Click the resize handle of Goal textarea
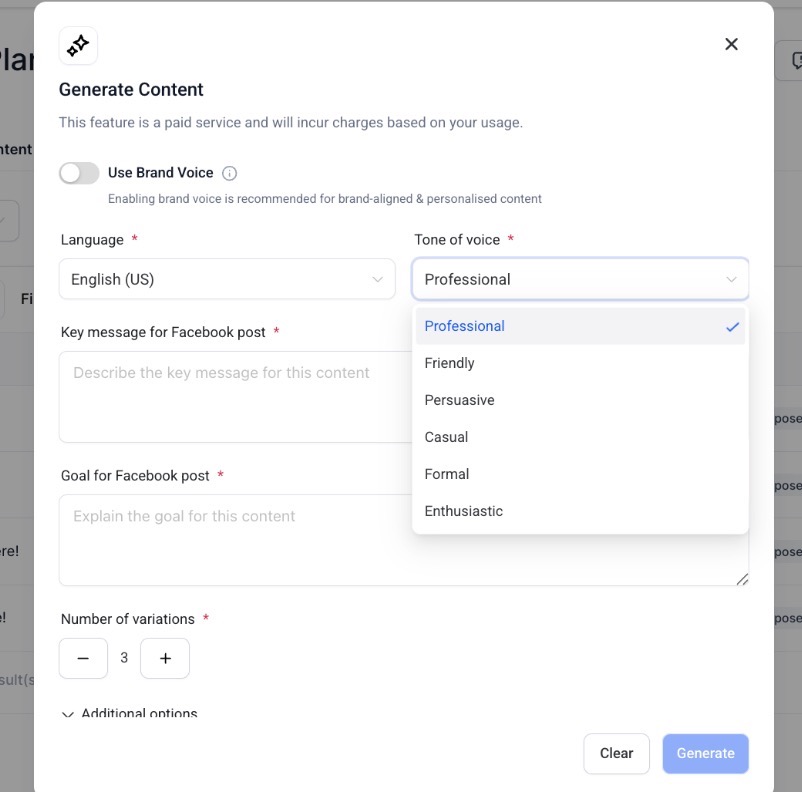Viewport: 802px width, 792px height. pyautogui.click(x=742, y=579)
